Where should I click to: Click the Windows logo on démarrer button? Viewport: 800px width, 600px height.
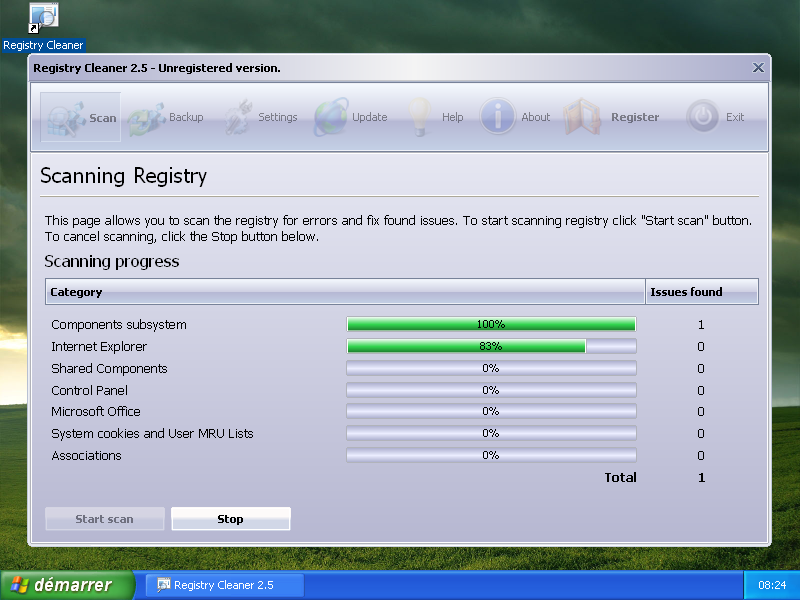point(19,585)
